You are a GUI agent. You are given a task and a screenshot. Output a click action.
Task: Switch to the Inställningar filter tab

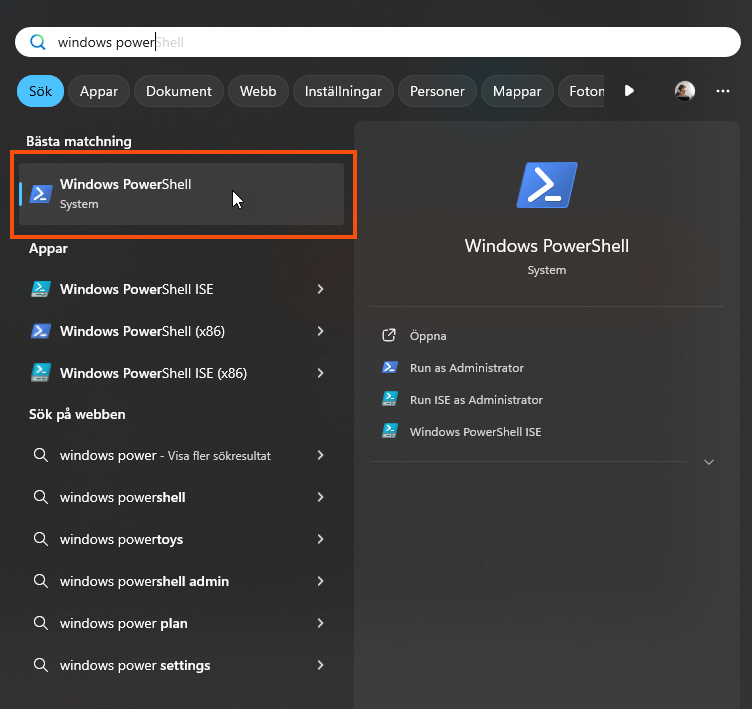pos(343,91)
